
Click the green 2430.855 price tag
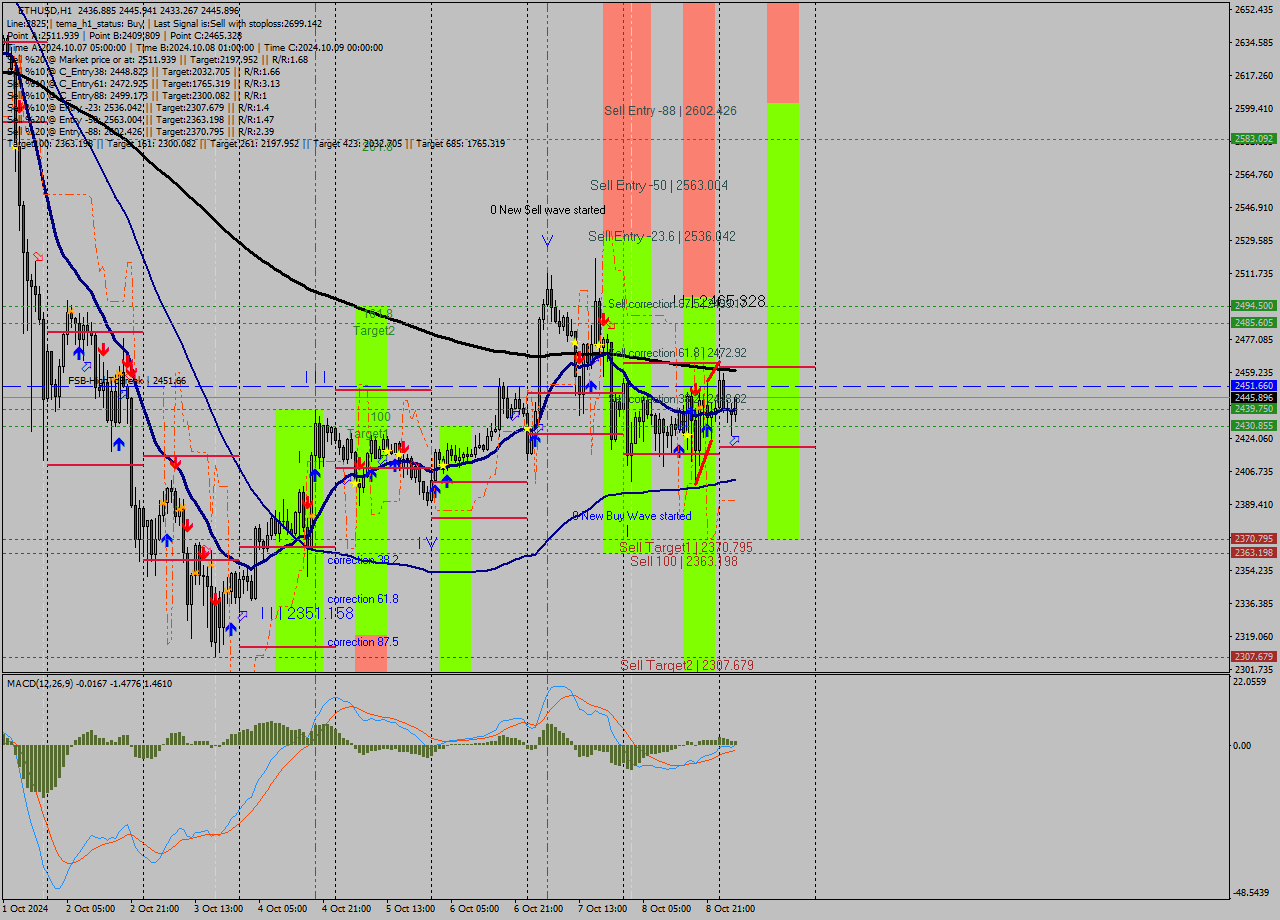pos(1253,425)
